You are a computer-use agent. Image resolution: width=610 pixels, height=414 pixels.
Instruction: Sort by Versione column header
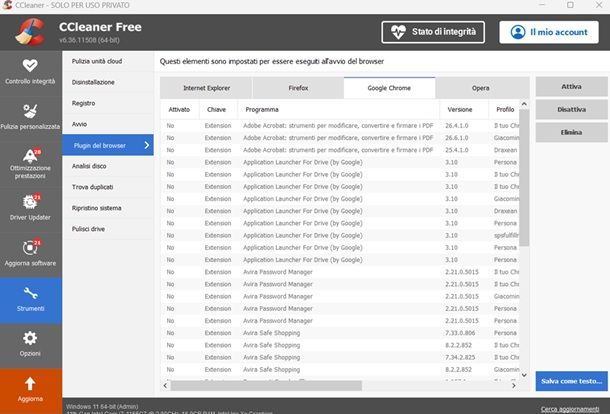click(464, 109)
